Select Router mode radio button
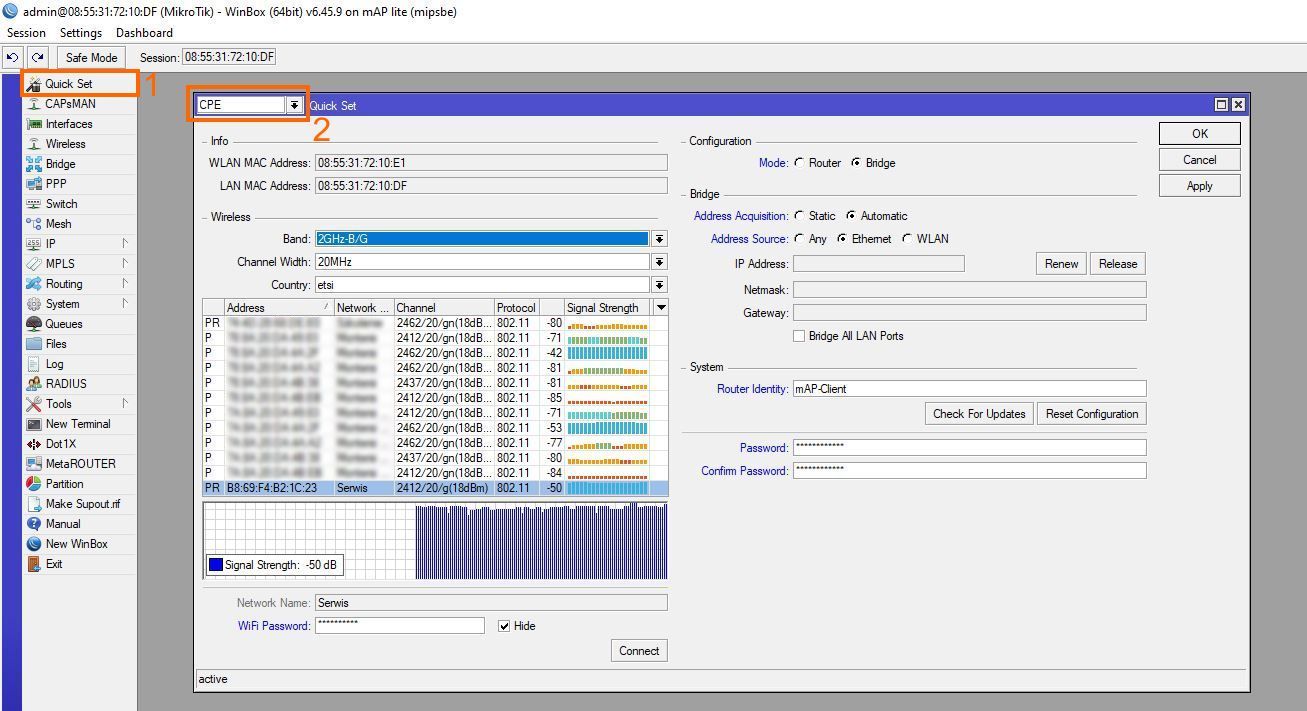 click(x=799, y=163)
